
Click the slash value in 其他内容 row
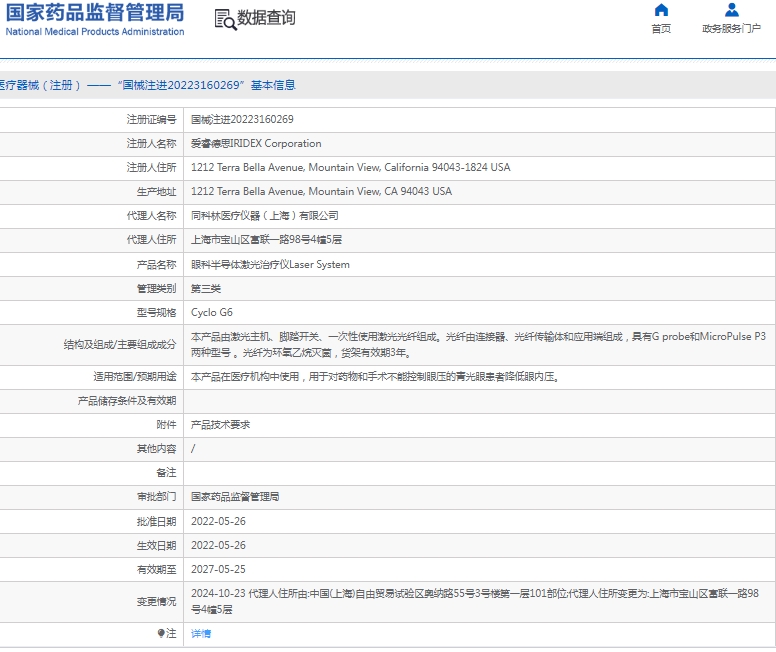[x=193, y=449]
